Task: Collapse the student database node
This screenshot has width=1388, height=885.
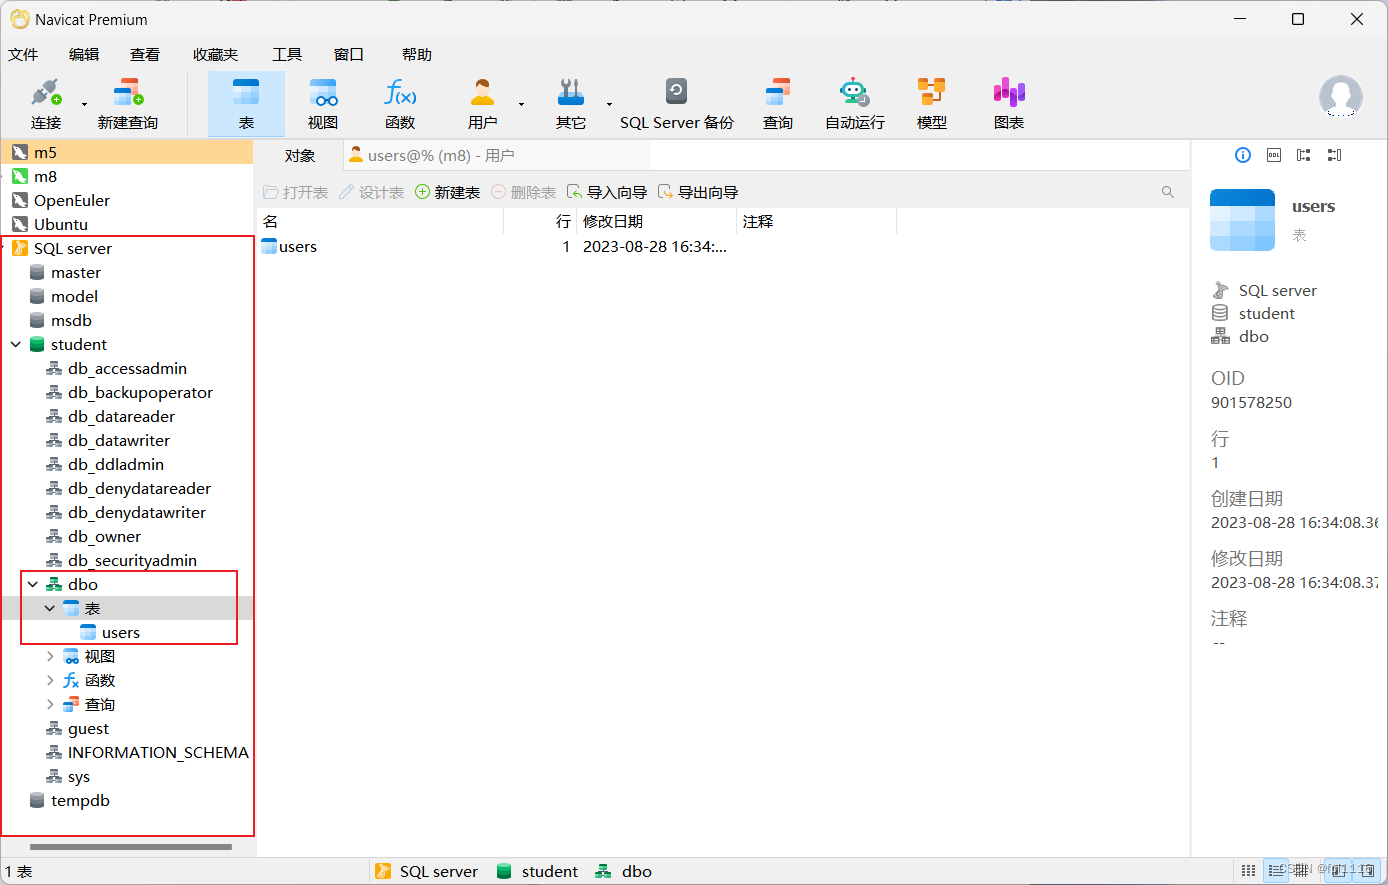Action: click(14, 344)
